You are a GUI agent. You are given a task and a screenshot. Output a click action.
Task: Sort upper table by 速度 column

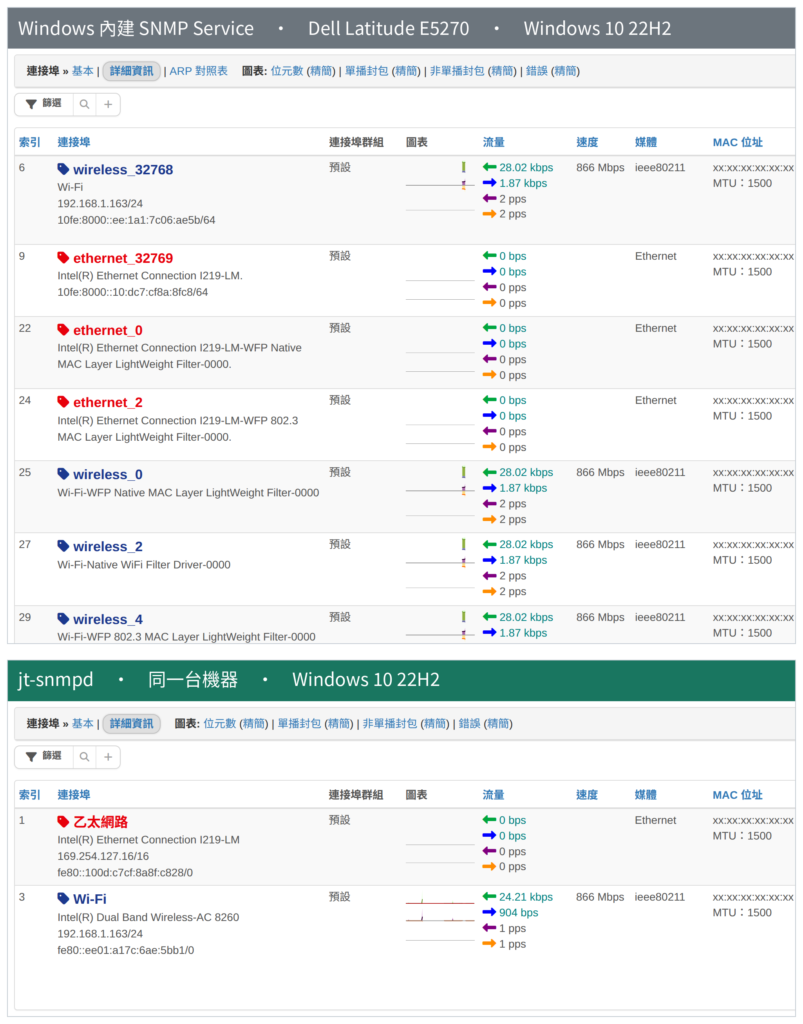(x=587, y=142)
